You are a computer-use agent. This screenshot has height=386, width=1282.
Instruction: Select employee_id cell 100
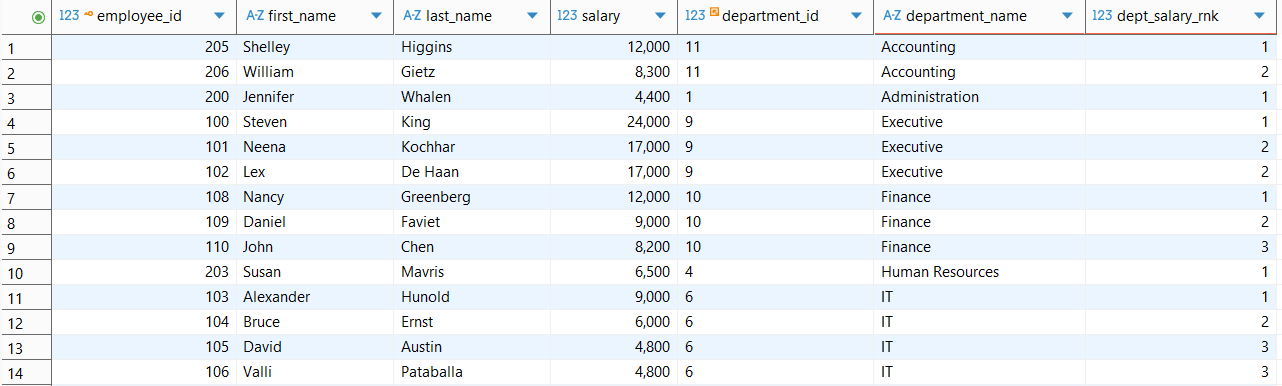click(x=143, y=122)
